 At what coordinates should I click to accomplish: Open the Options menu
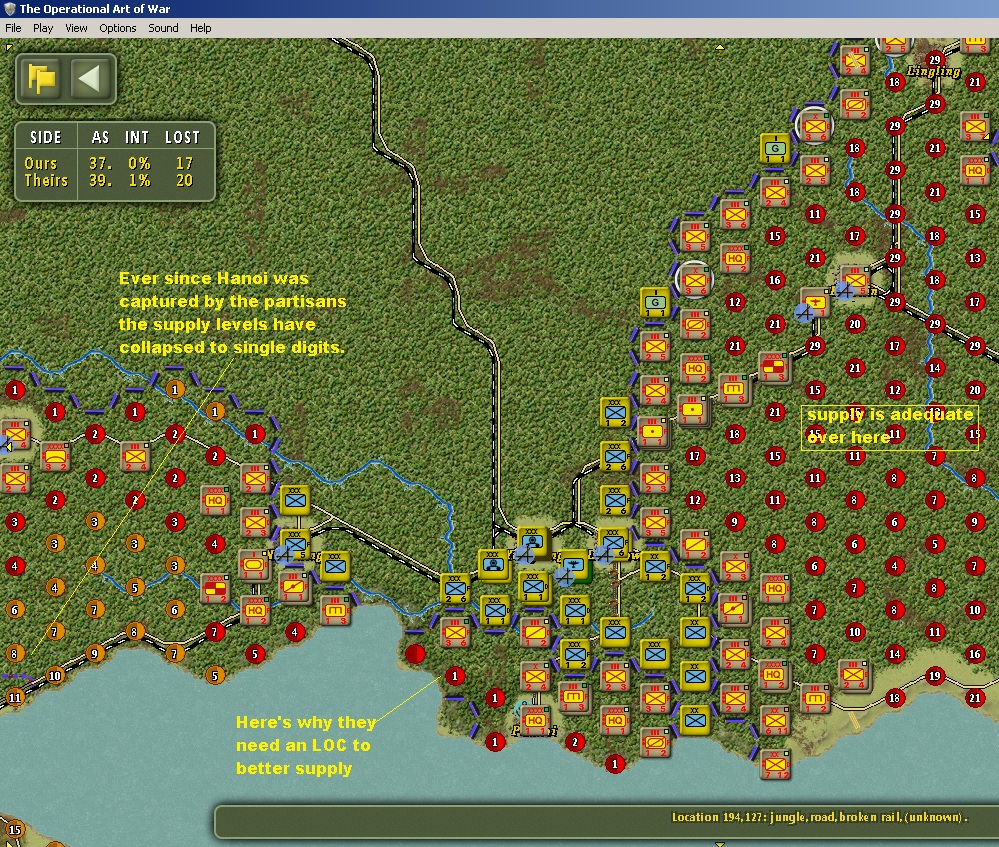point(117,28)
